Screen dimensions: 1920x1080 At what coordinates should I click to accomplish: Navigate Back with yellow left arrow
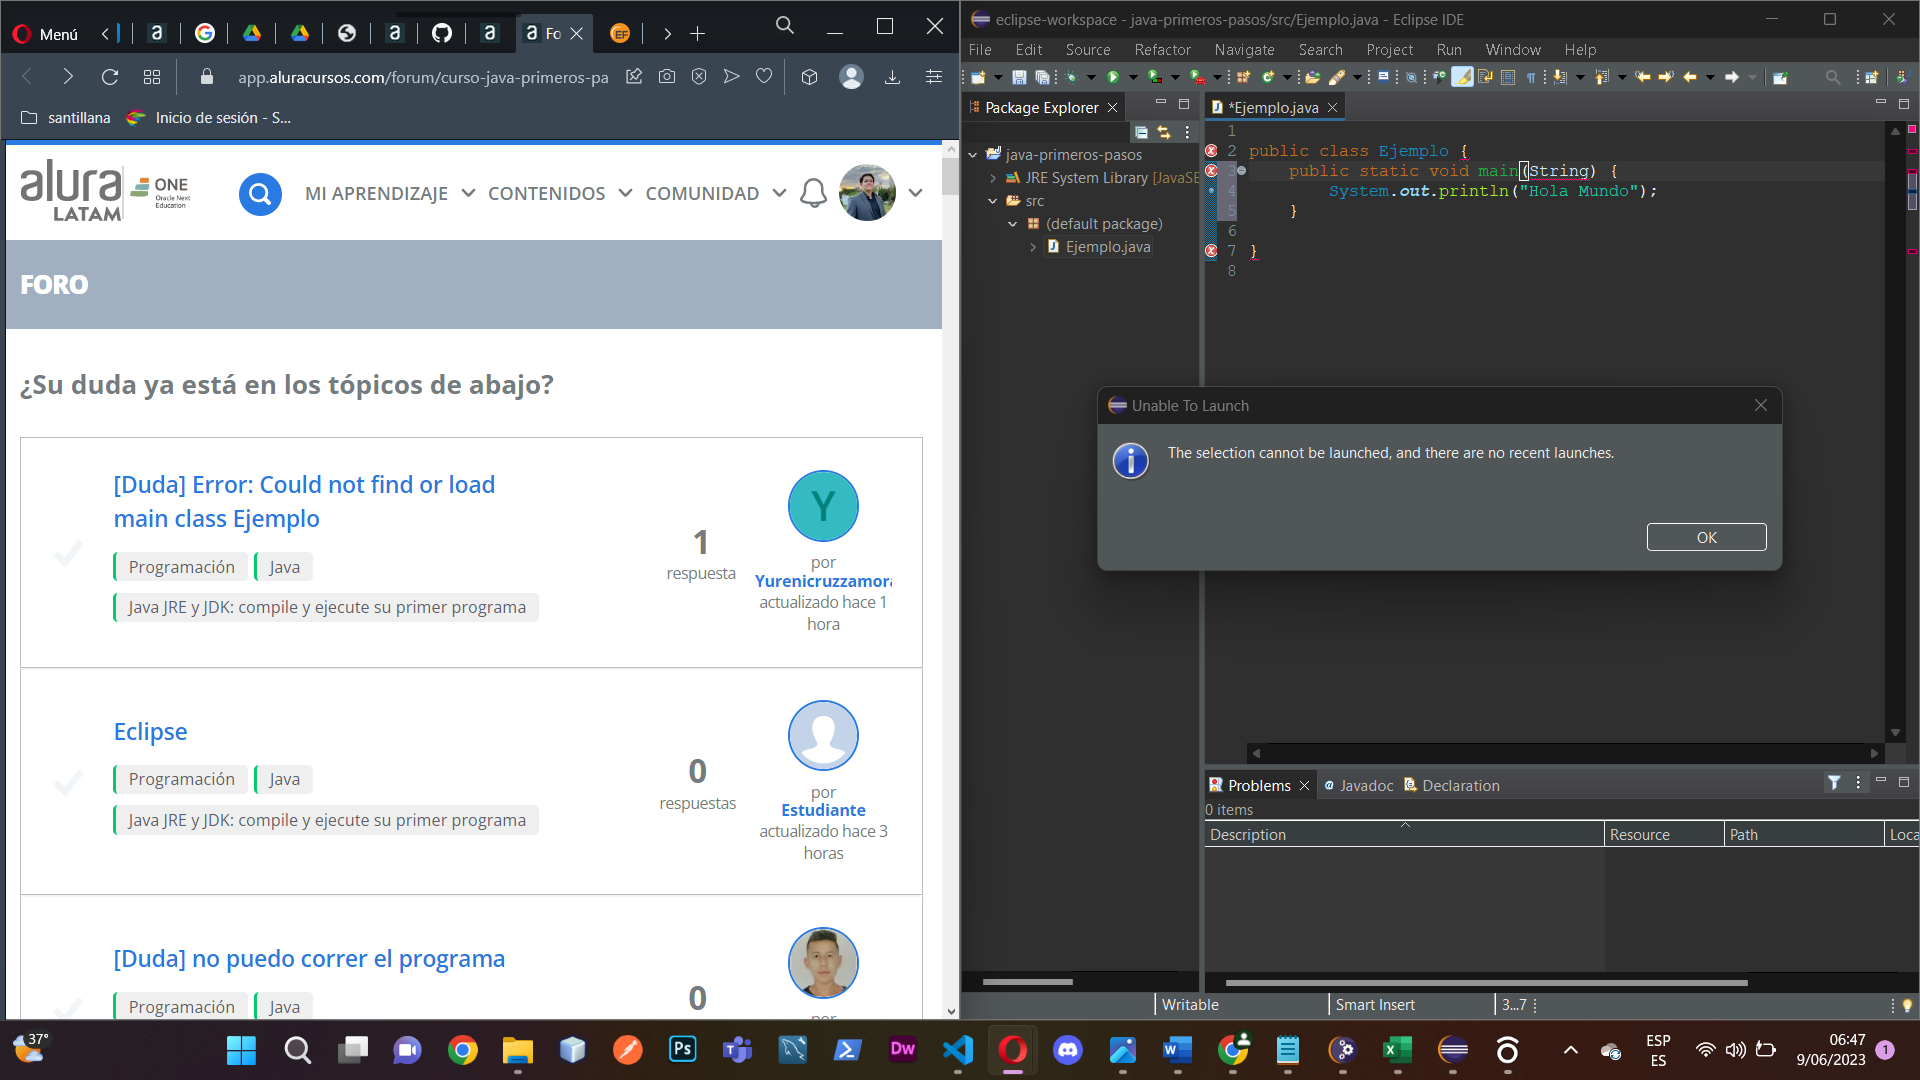click(1690, 77)
